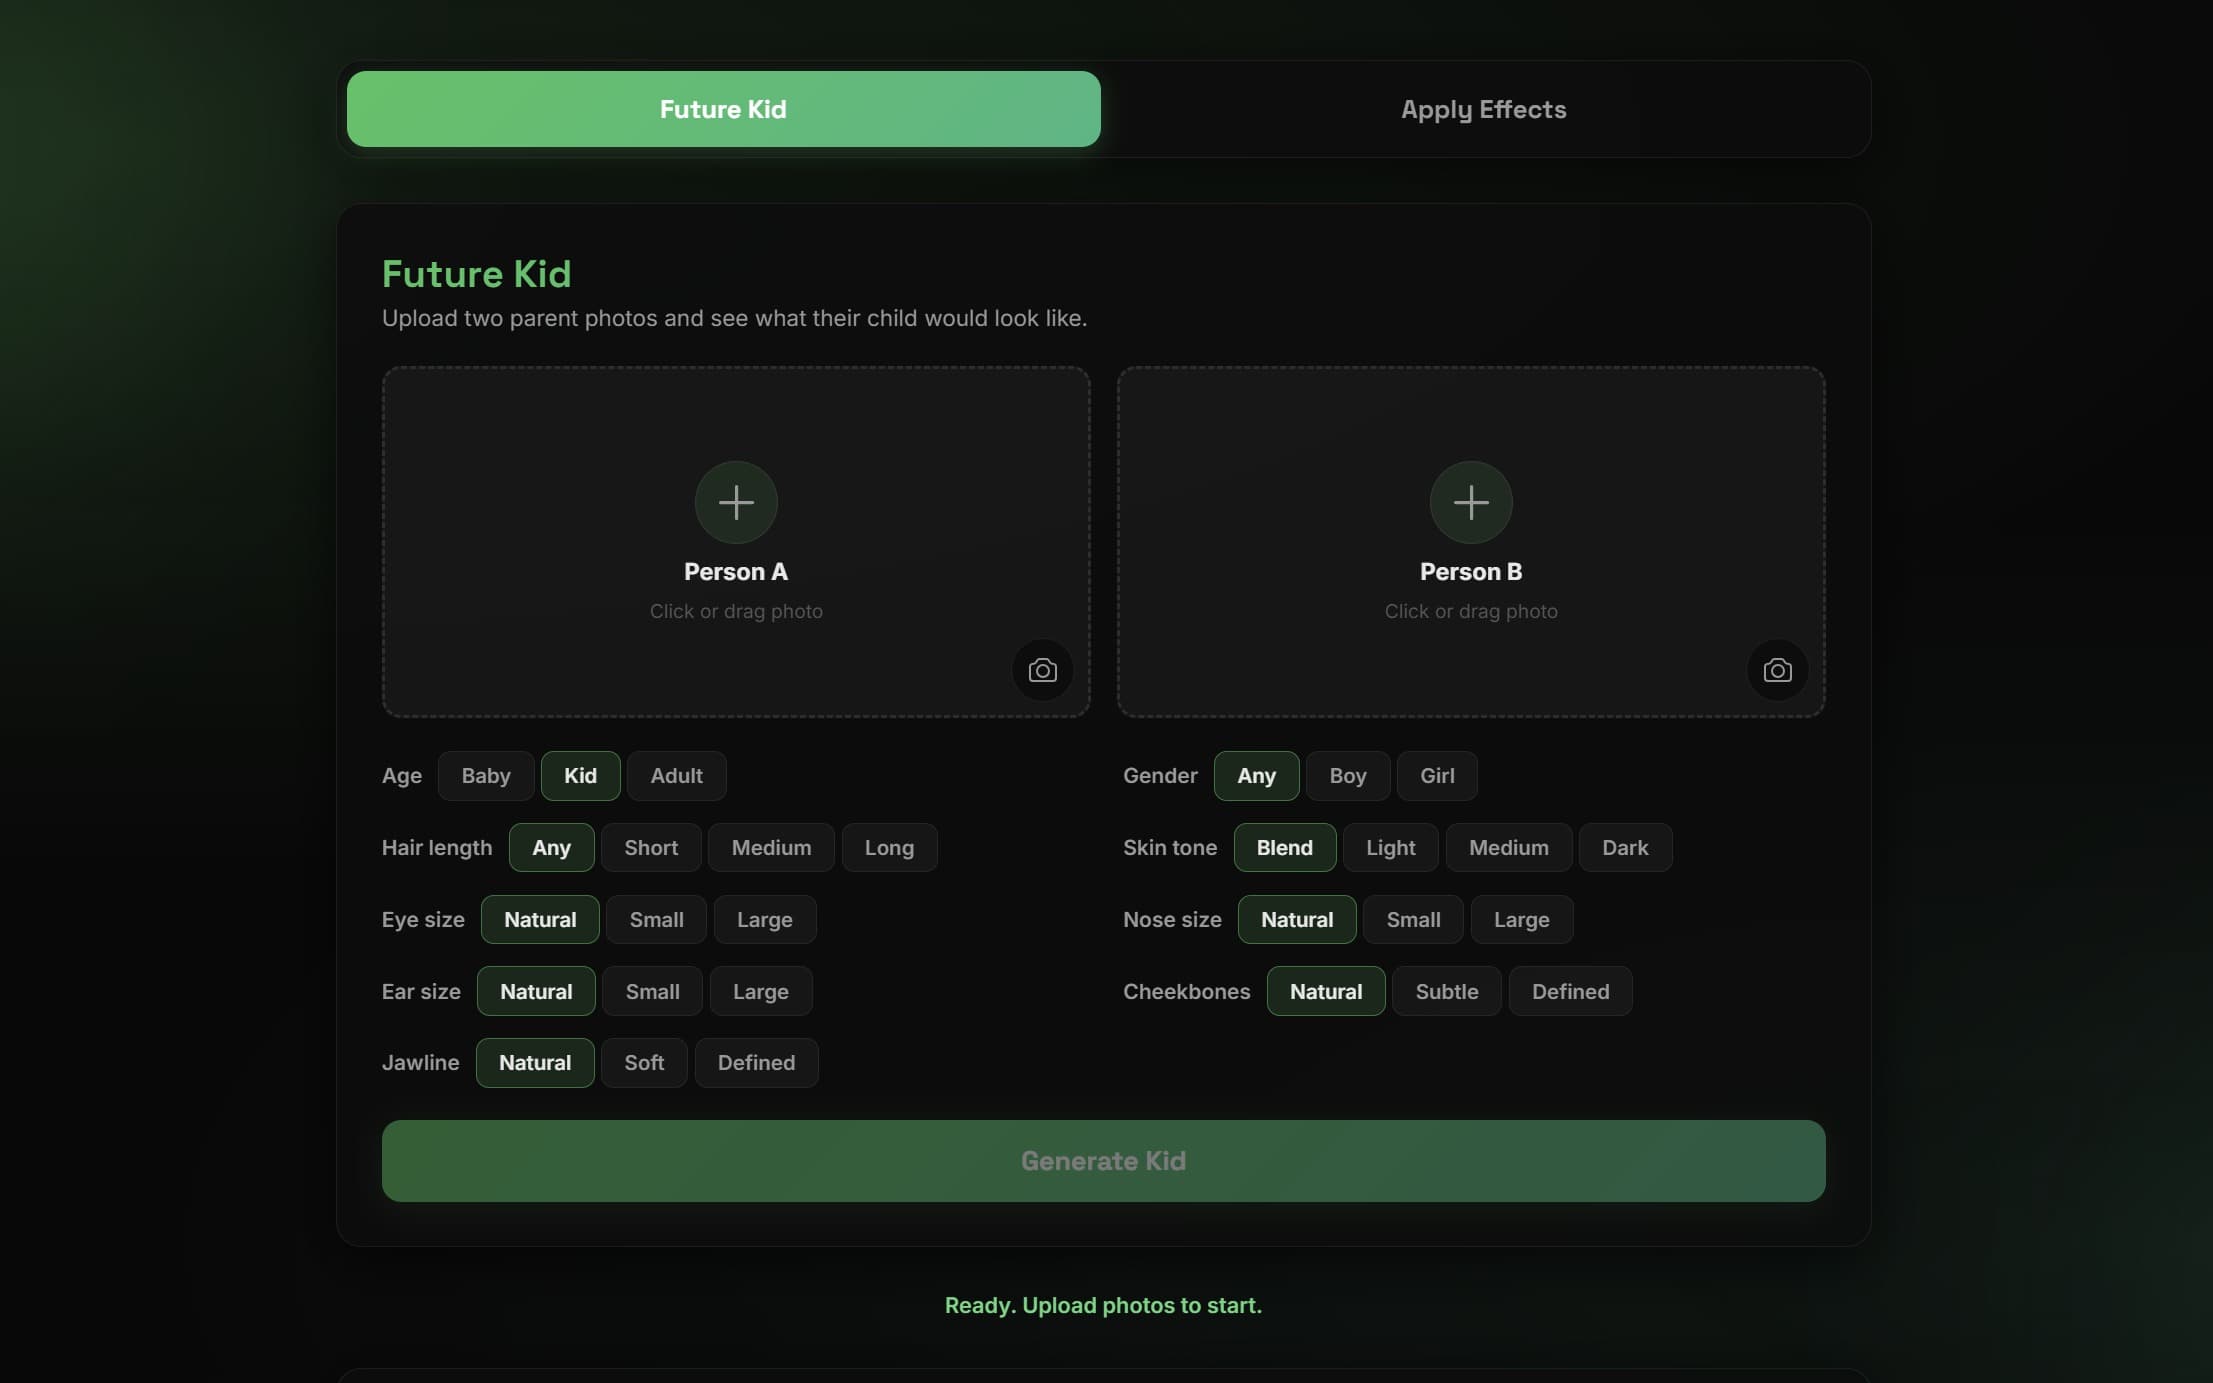
Task: Click the Future Kid heading text
Action: click(x=476, y=274)
